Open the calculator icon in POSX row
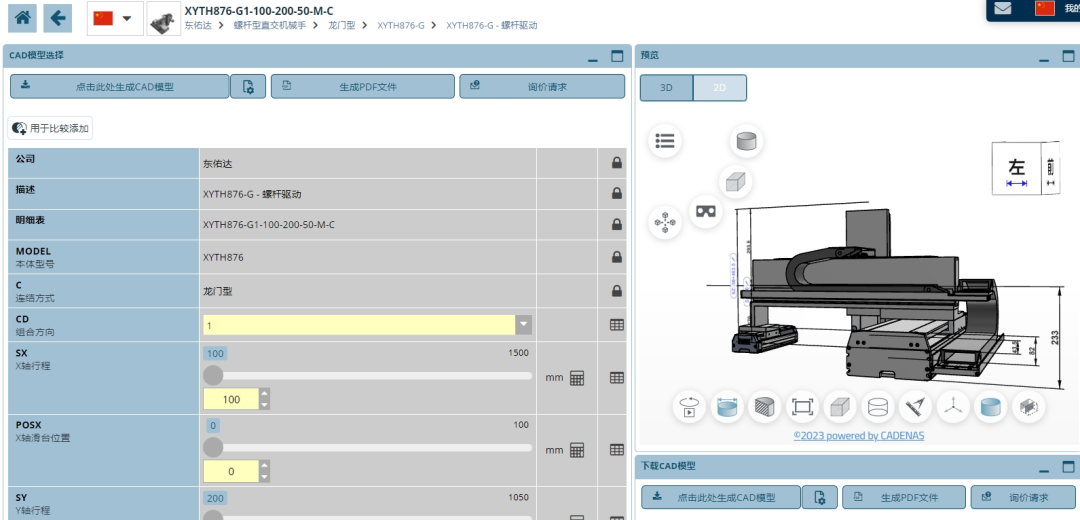The width and height of the screenshot is (1080, 520). click(x=577, y=450)
